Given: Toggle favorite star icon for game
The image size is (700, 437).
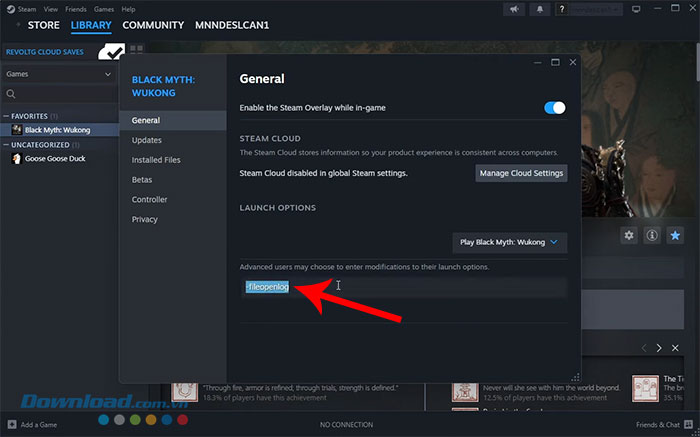Looking at the screenshot, I should point(675,235).
